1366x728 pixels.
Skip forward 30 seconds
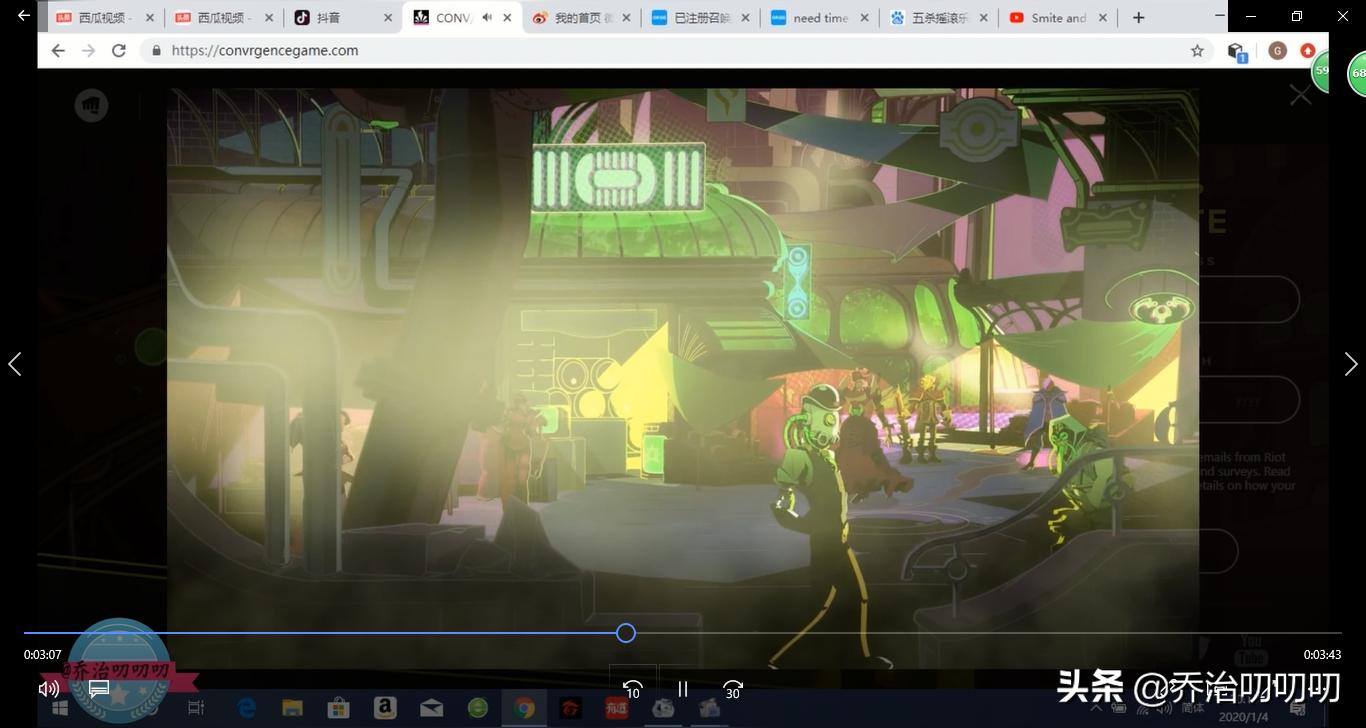point(733,689)
